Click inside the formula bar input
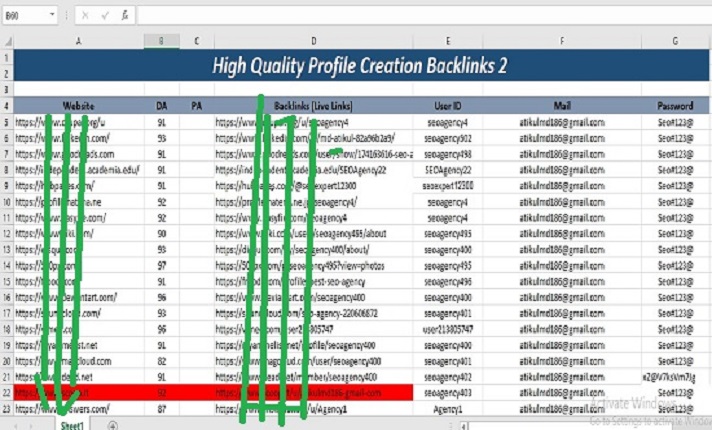 click(400, 16)
